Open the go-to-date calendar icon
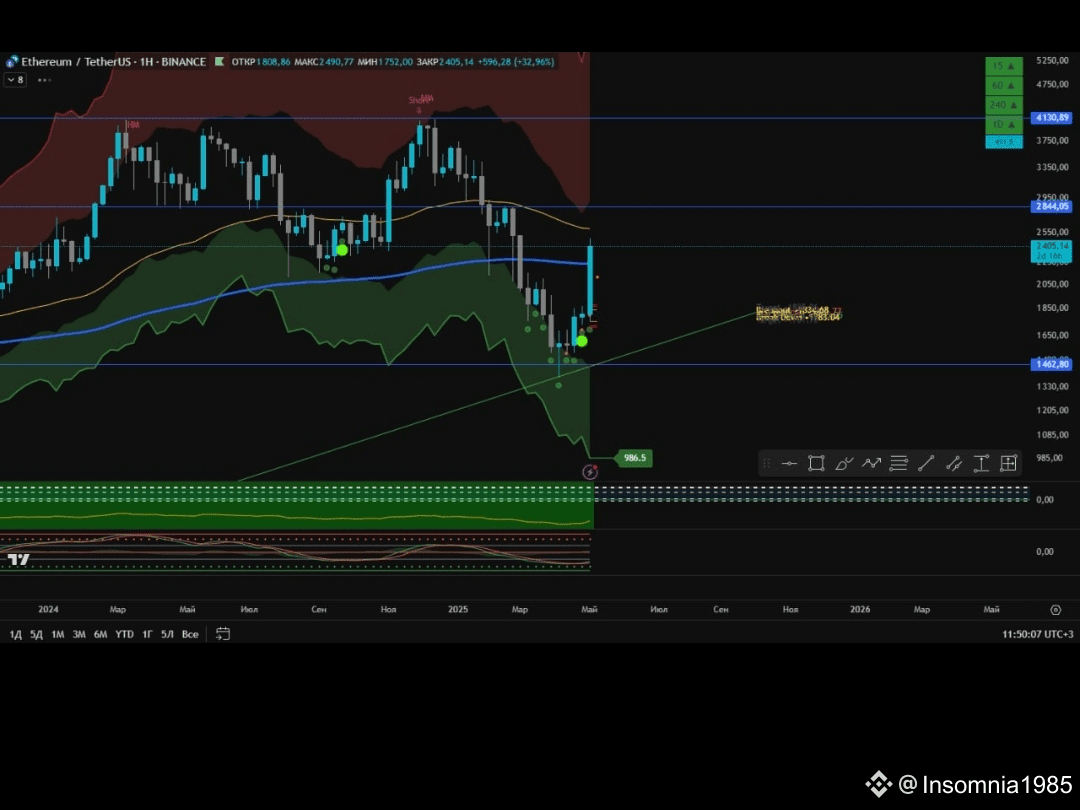1080x810 pixels. point(222,633)
